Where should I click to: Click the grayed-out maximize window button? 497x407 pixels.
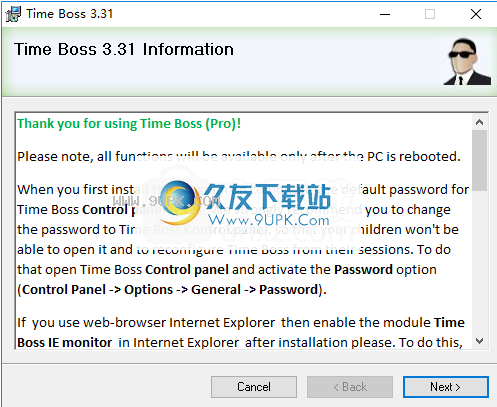(430, 14)
